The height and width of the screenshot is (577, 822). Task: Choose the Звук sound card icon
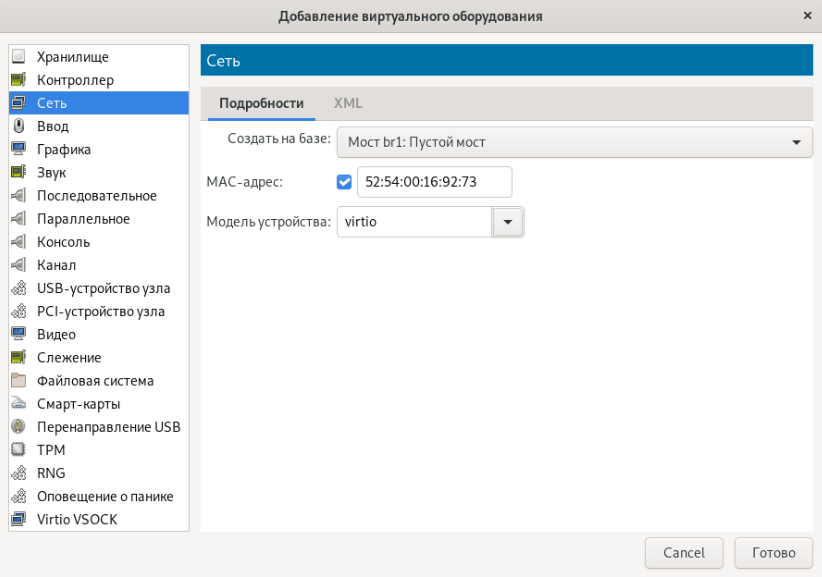pyautogui.click(x=18, y=172)
